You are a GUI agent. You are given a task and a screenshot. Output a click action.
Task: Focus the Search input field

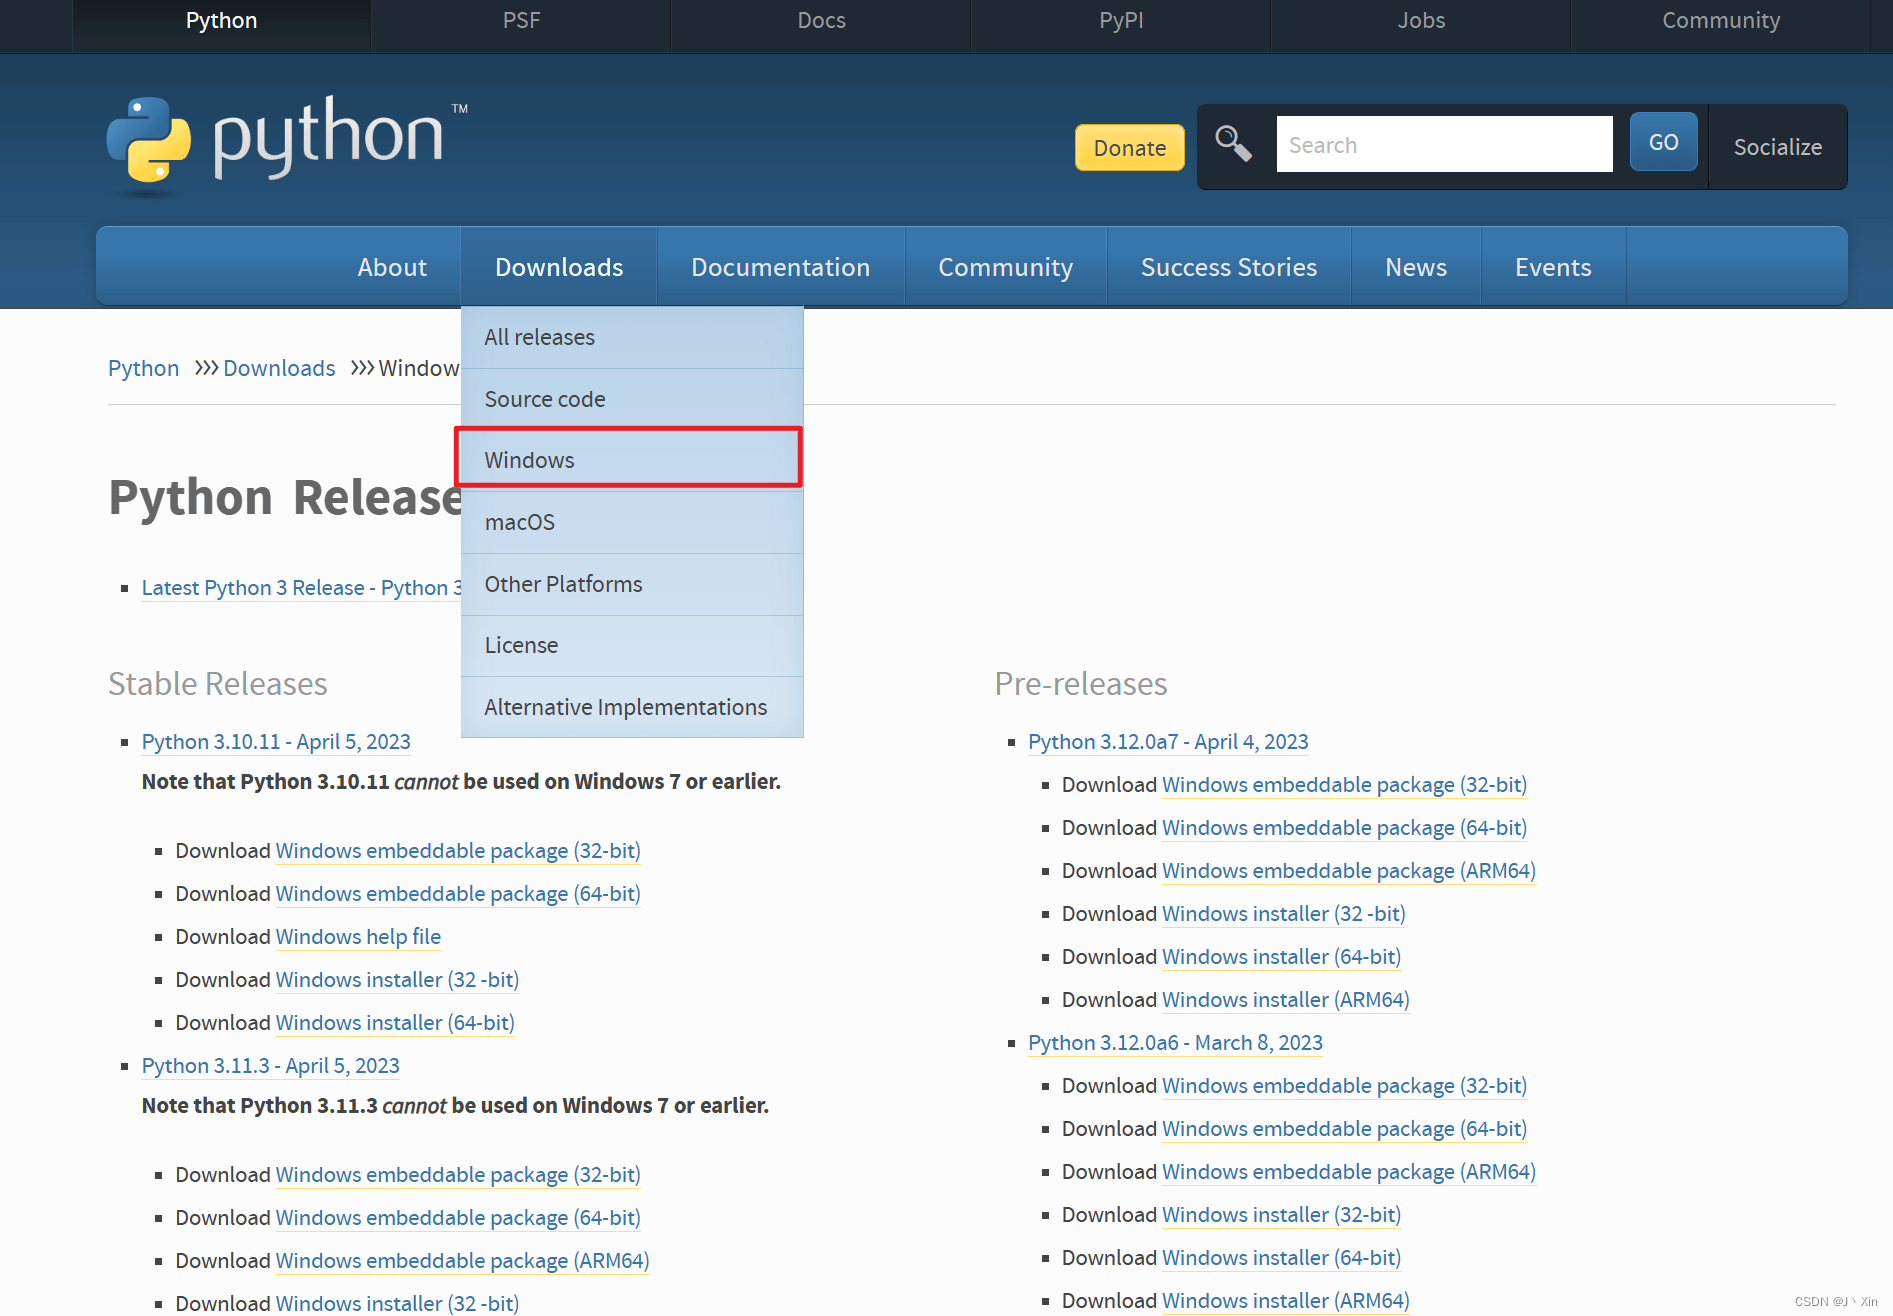[x=1444, y=145]
